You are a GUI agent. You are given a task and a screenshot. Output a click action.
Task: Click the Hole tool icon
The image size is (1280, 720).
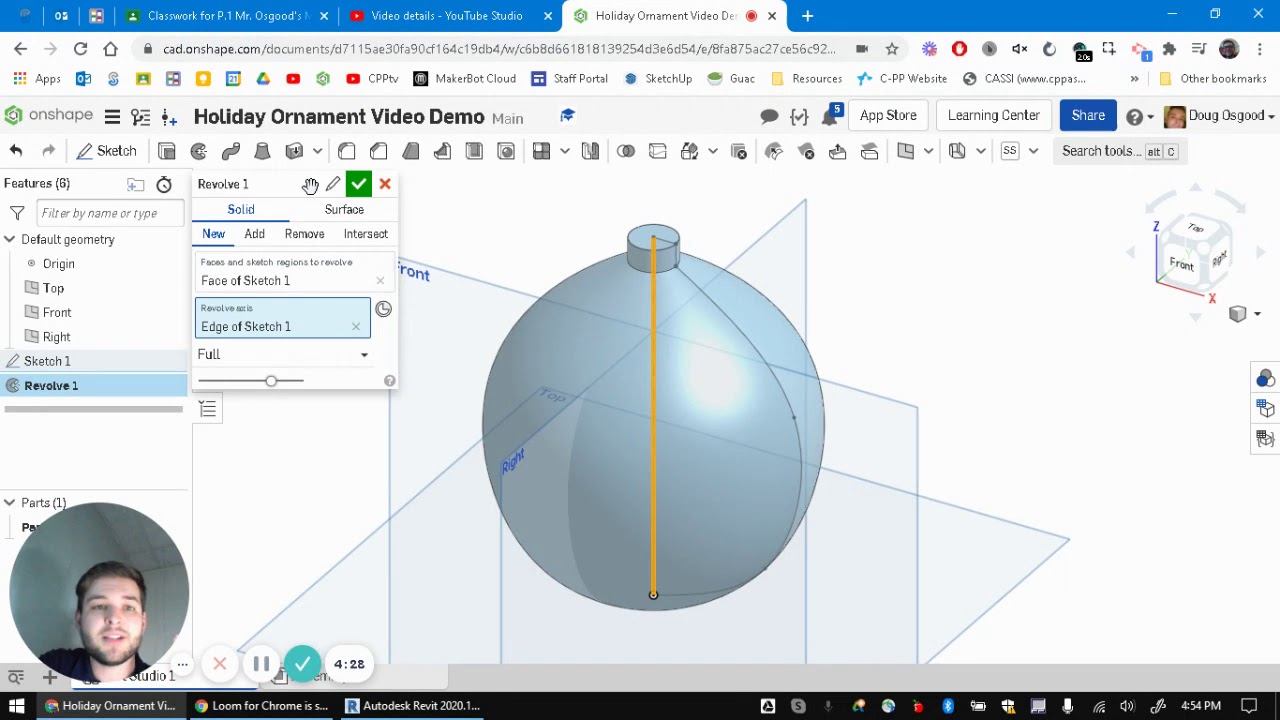point(506,151)
